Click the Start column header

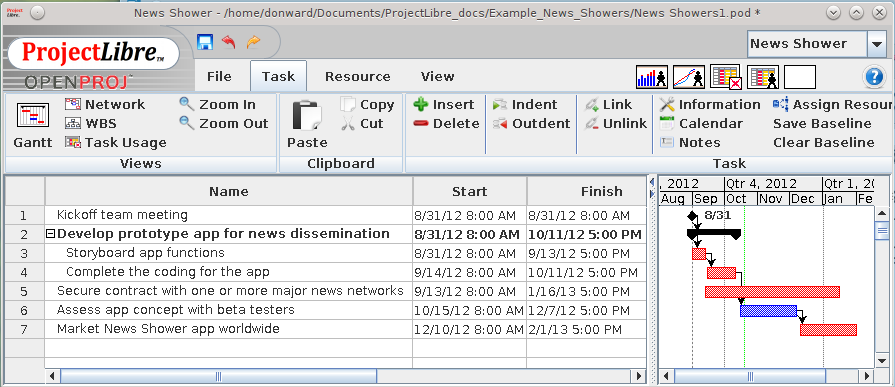point(469,191)
